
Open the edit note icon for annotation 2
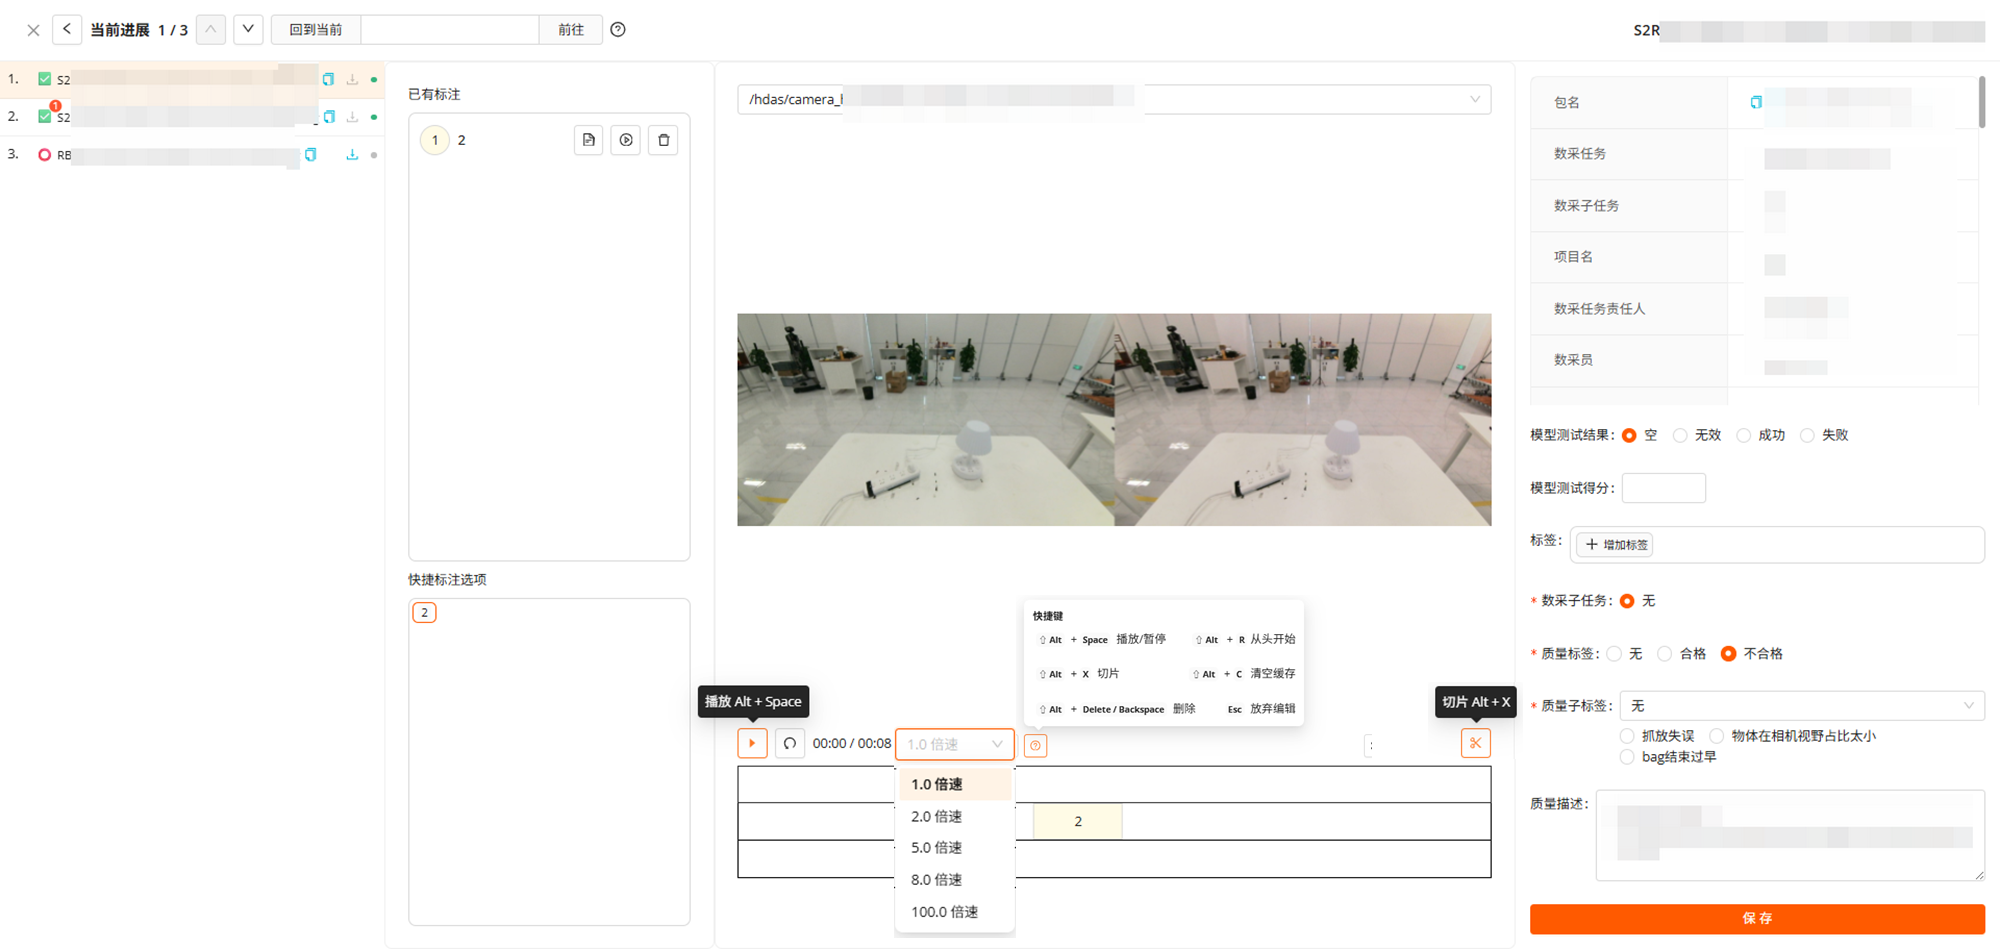coord(588,140)
